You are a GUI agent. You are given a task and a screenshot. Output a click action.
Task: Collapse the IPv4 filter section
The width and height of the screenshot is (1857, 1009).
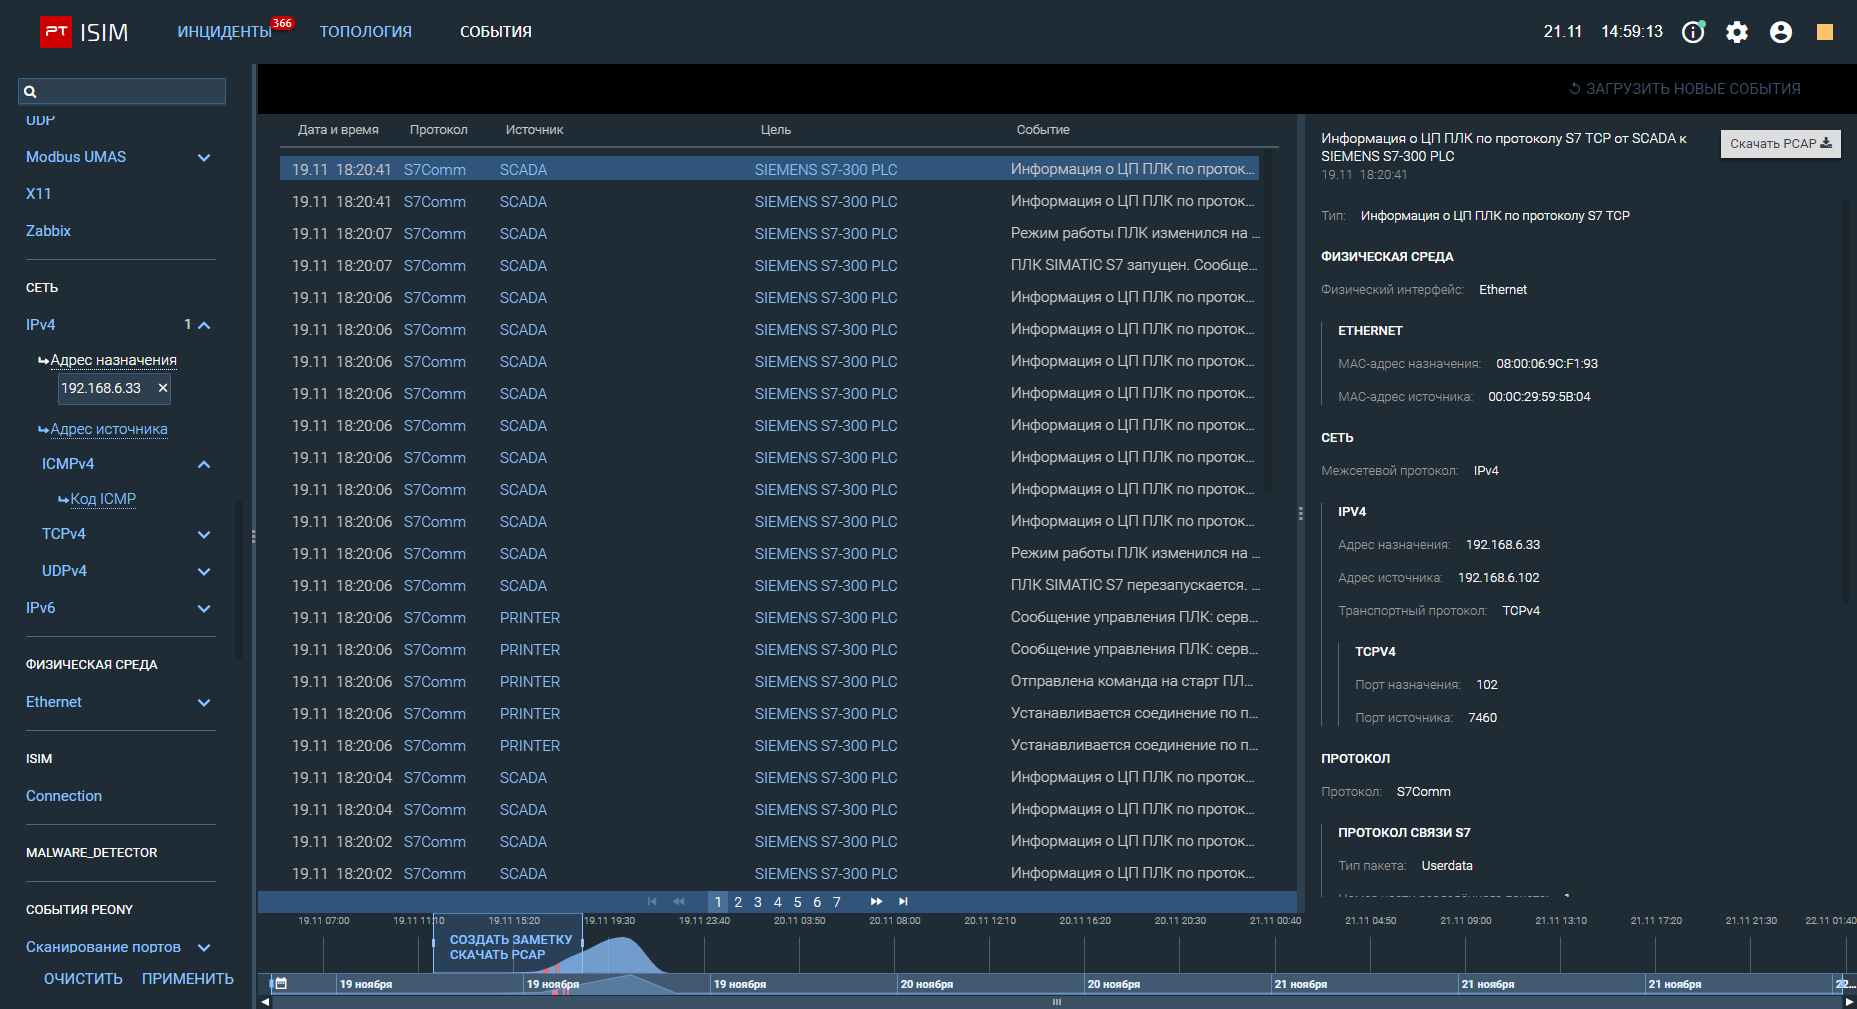(204, 325)
